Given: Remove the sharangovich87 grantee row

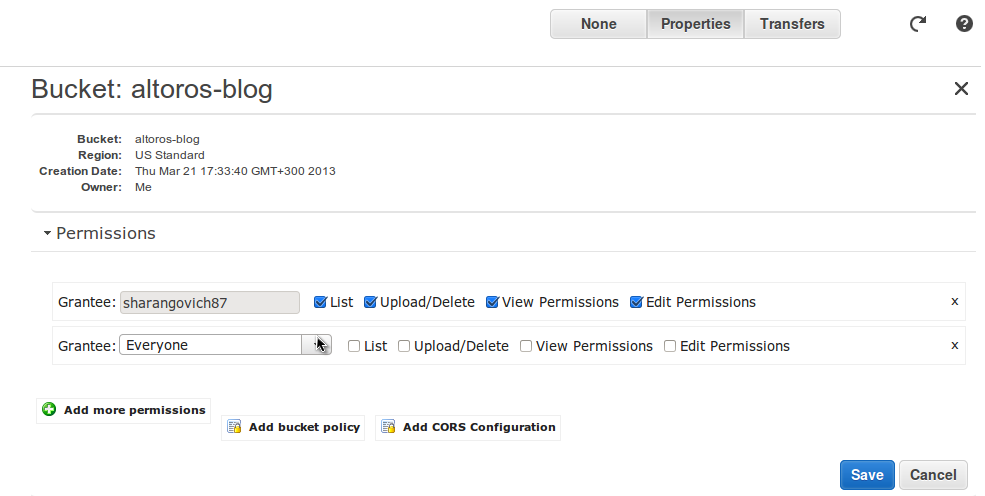Looking at the screenshot, I should [954, 302].
